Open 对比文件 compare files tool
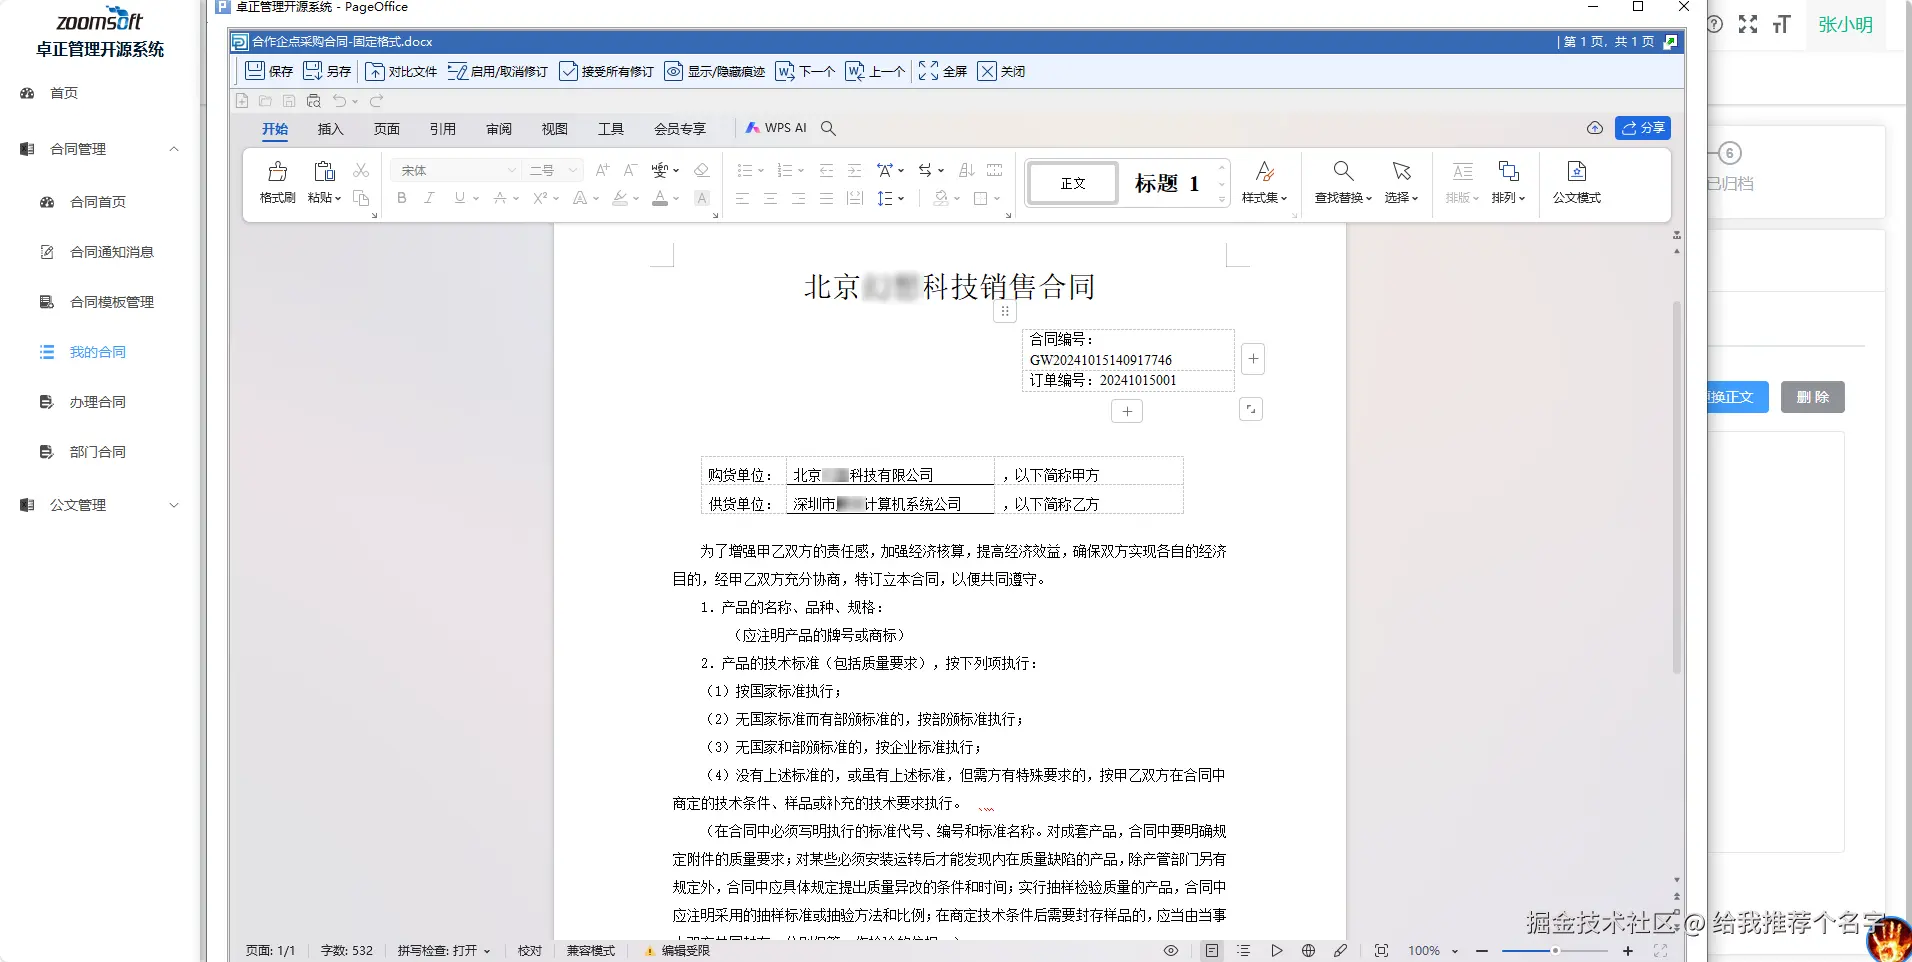The width and height of the screenshot is (1912, 962). [401, 71]
